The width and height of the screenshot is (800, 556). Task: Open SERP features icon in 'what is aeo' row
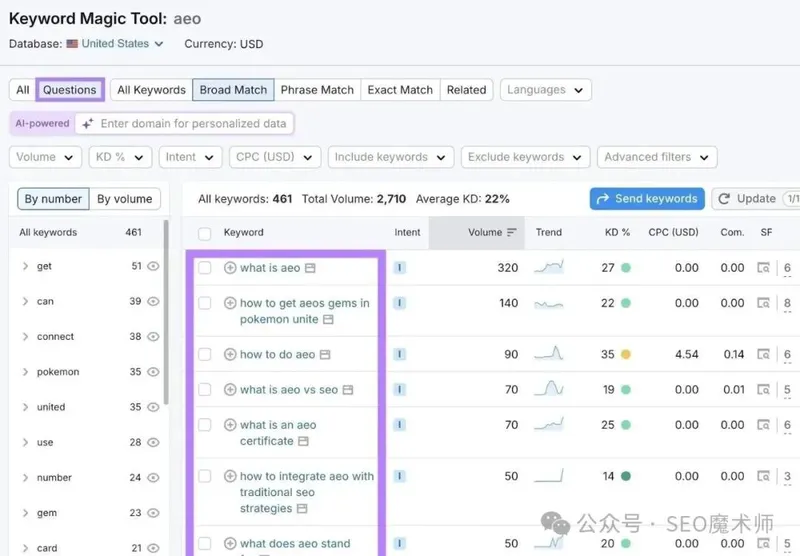pyautogui.click(x=764, y=268)
